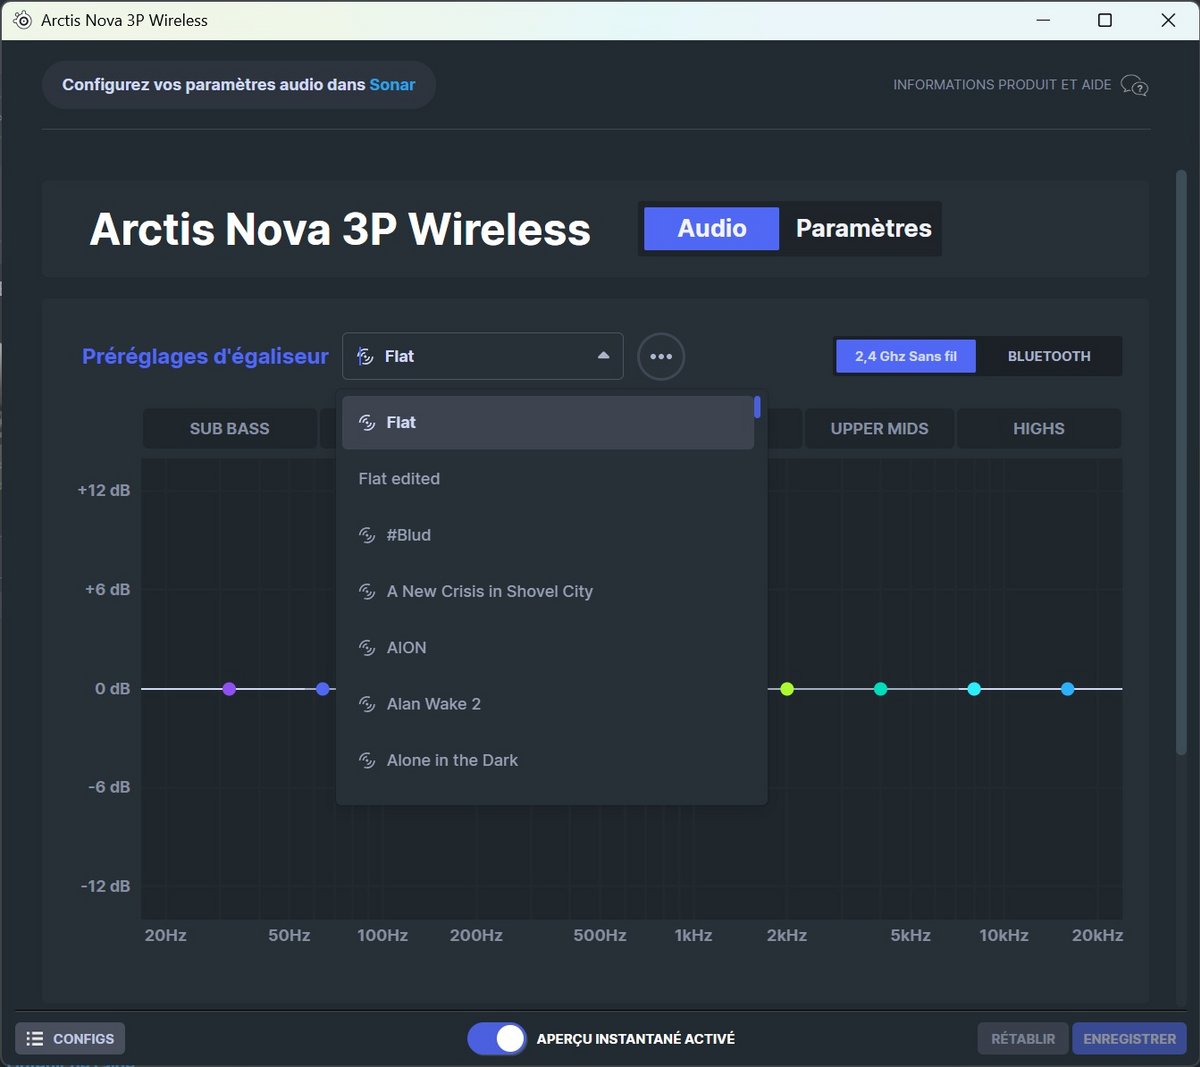This screenshot has height=1067, width=1200.
Task: Pick the Alan Wake 2 preset
Action: coord(548,704)
